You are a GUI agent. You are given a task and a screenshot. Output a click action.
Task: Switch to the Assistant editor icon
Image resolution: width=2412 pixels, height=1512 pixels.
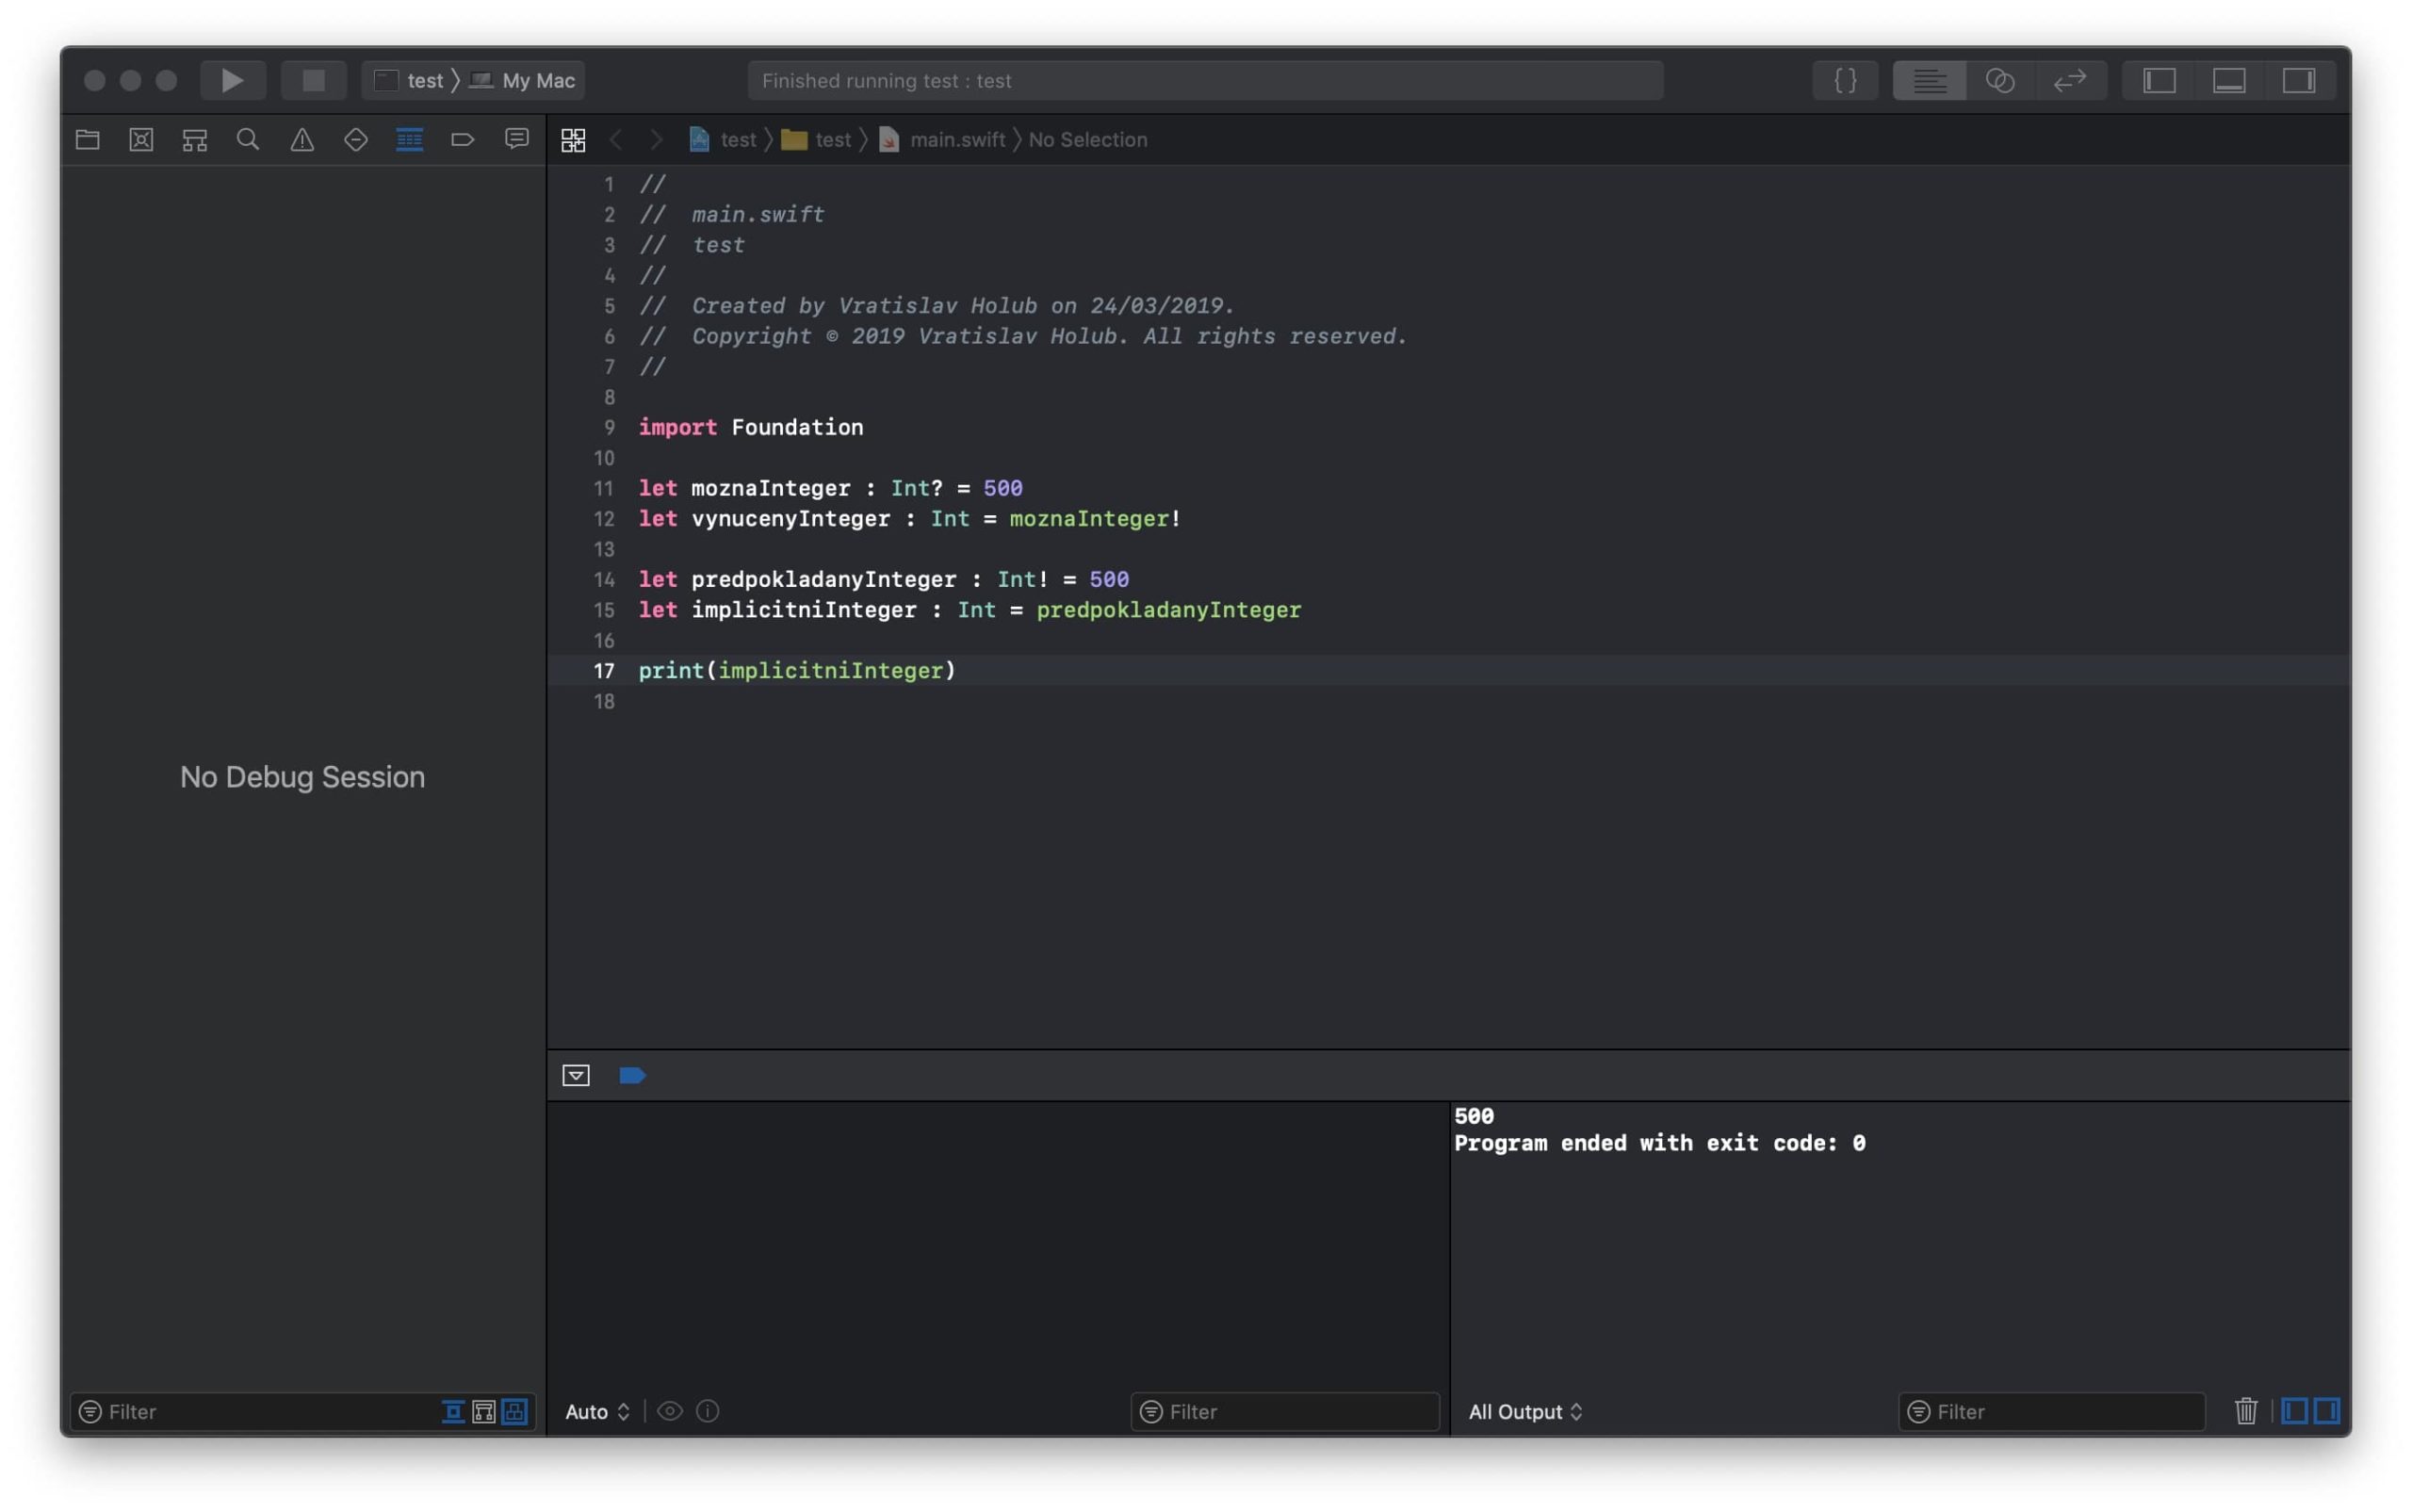pos(1999,80)
